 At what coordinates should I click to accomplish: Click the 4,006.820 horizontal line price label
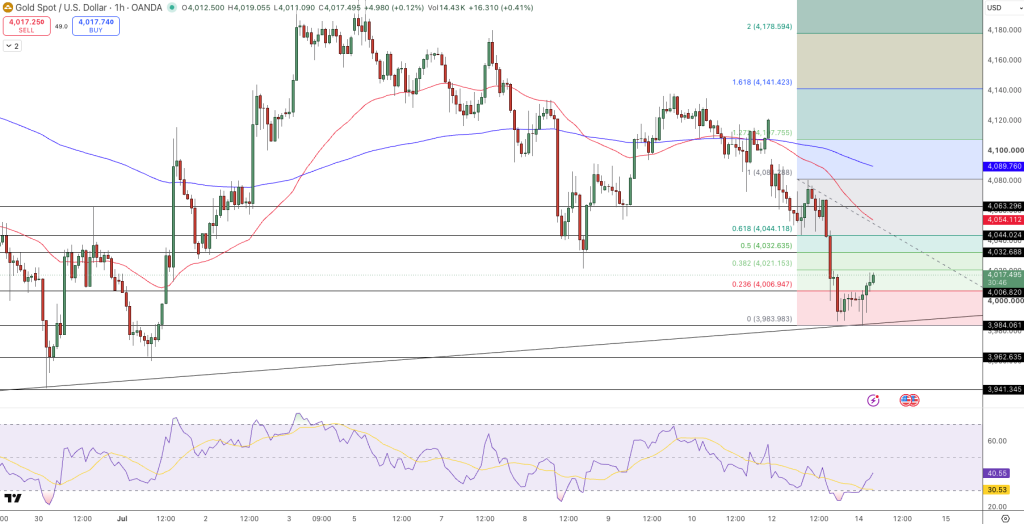(1004, 292)
